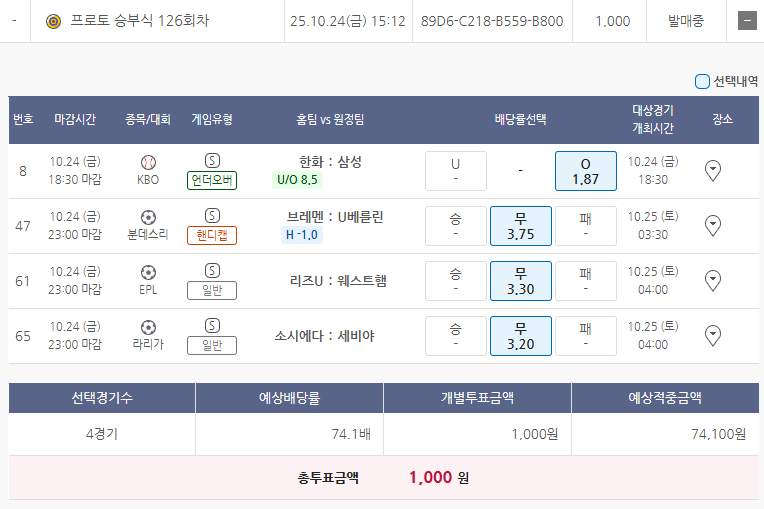Screen dimensions: 764x509
Task: Toggle the draw 3.75 pick for Bremen match
Action: [x=520, y=225]
